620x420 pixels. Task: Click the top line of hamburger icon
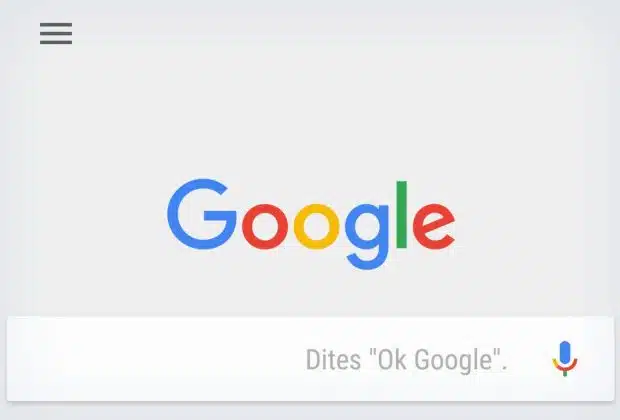click(x=56, y=24)
